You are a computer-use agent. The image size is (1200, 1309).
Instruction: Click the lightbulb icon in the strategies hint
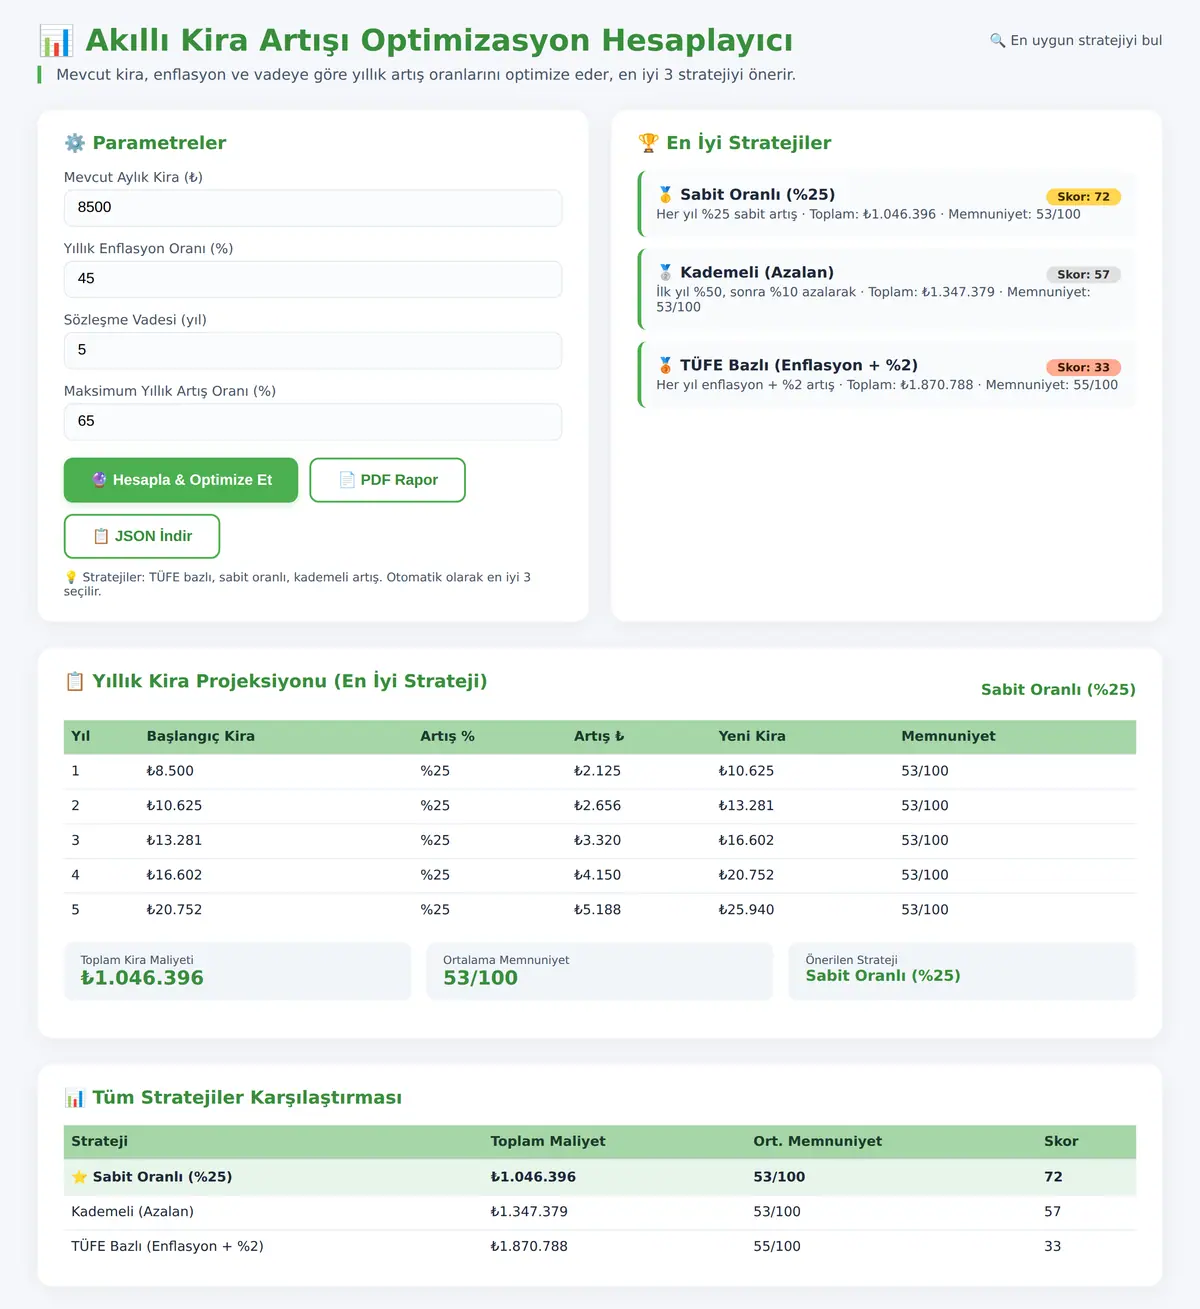pos(71,578)
